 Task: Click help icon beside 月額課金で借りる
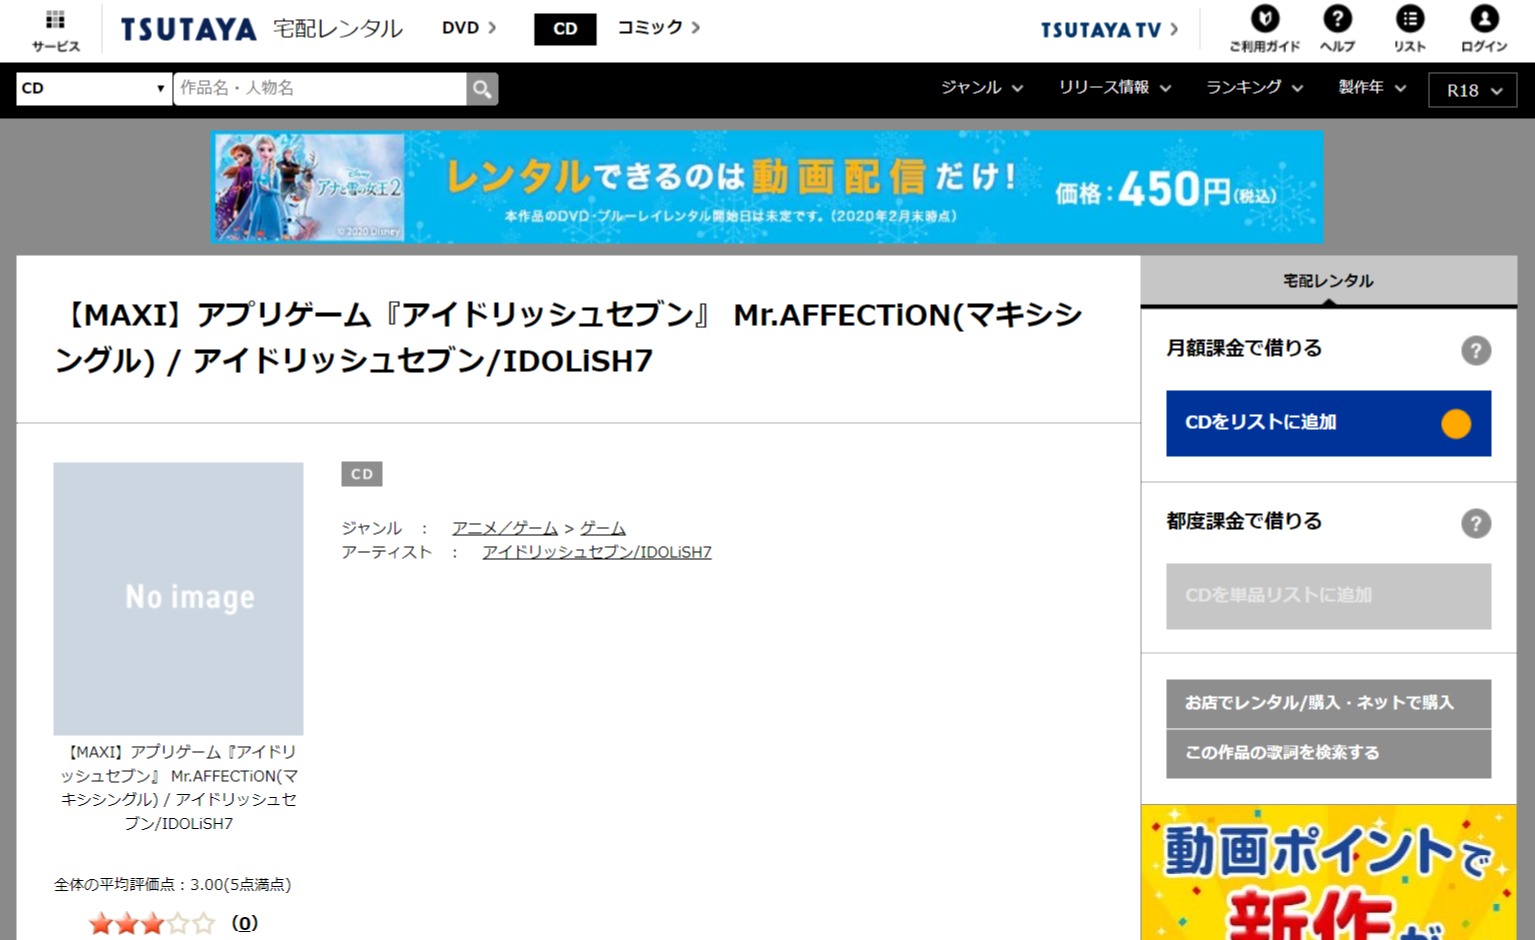pos(1475,350)
